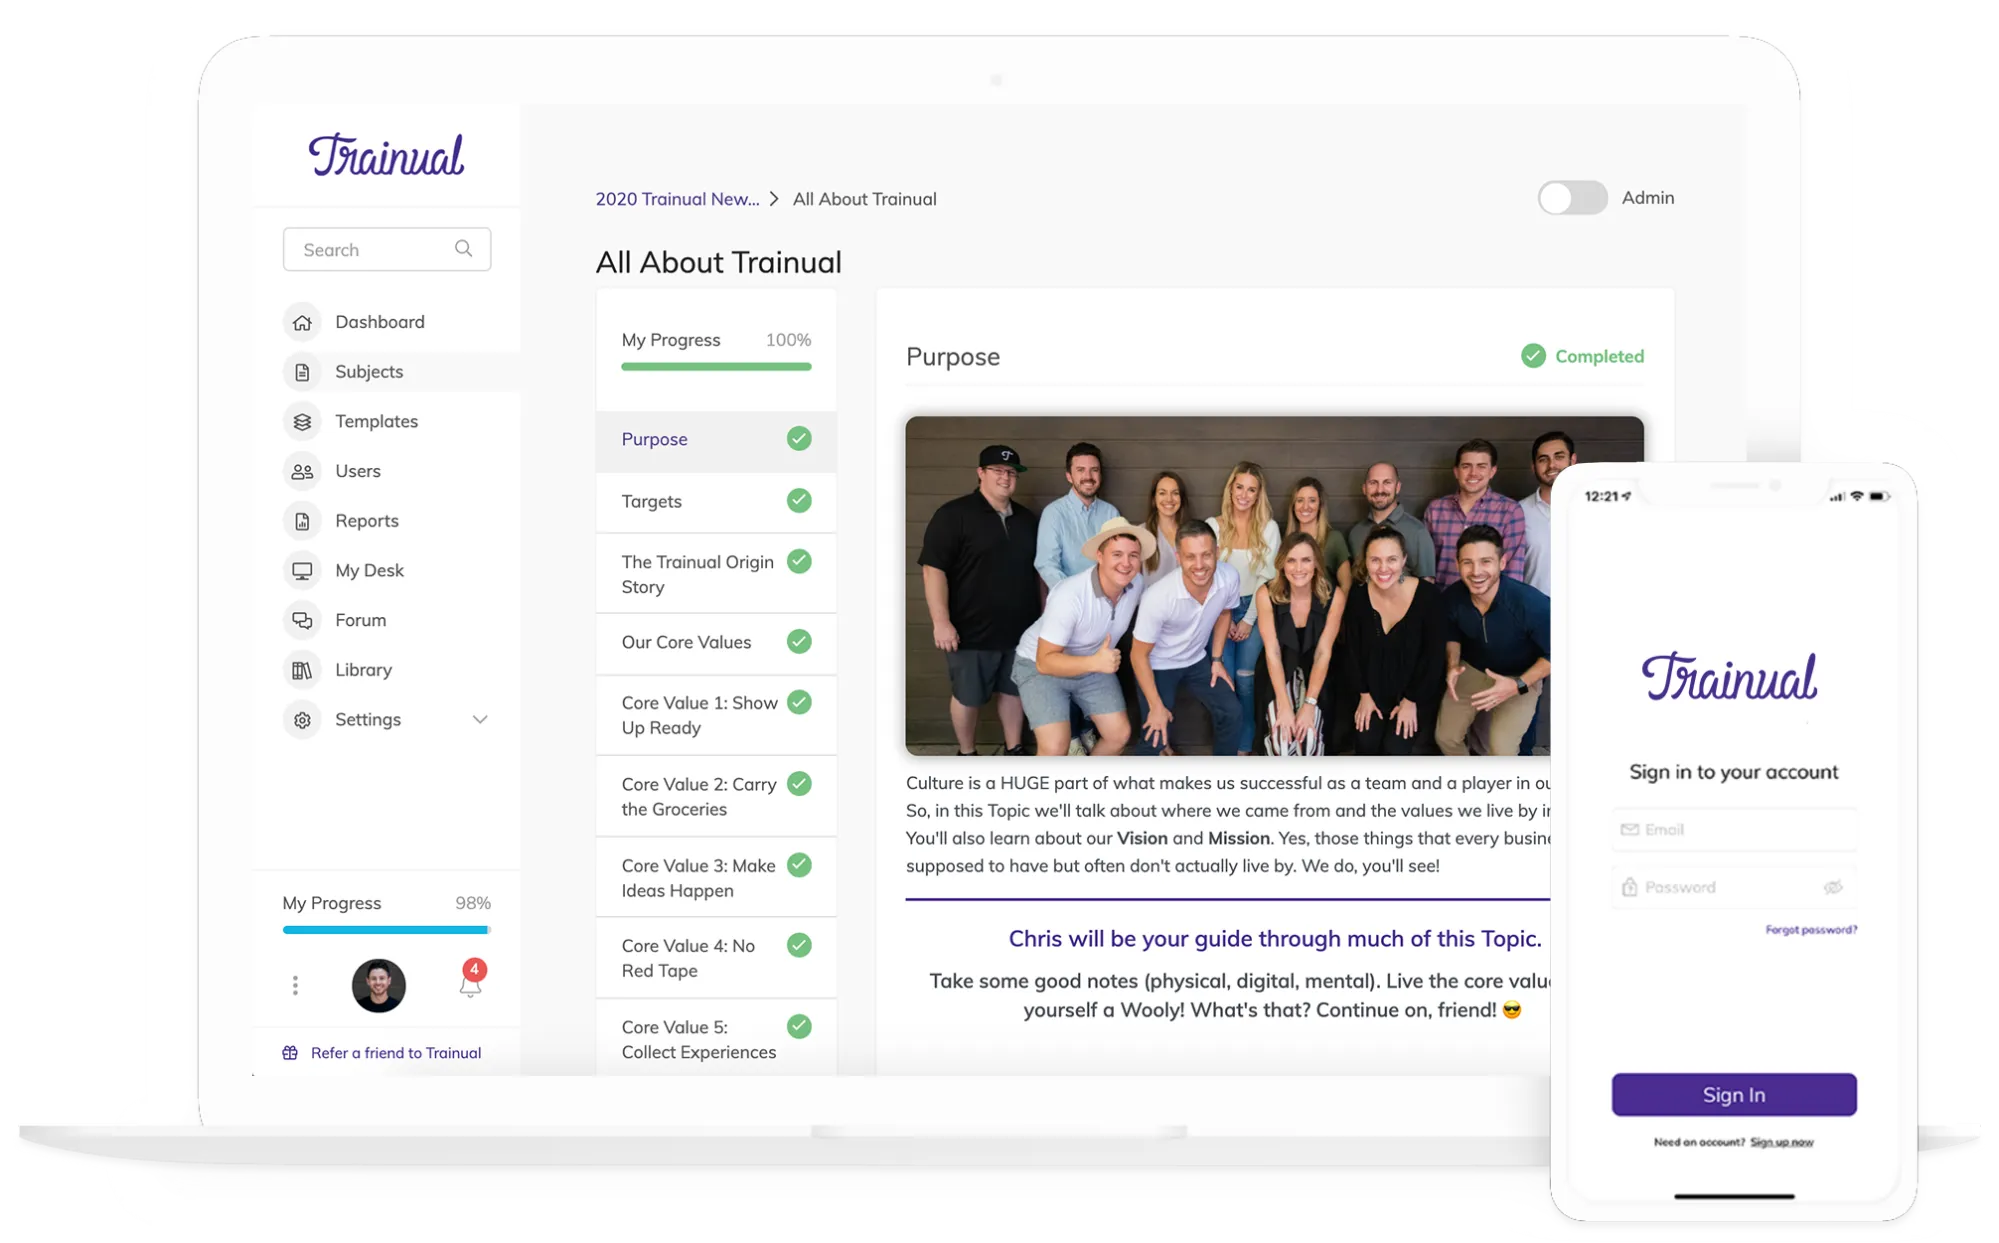
Task: Click the Email field on phone
Action: point(1734,830)
